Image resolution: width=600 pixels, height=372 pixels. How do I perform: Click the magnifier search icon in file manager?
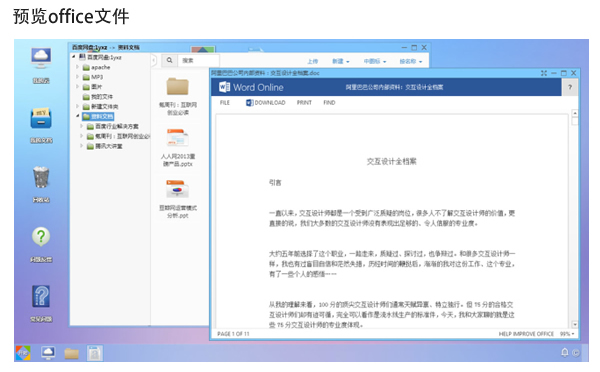click(170, 60)
